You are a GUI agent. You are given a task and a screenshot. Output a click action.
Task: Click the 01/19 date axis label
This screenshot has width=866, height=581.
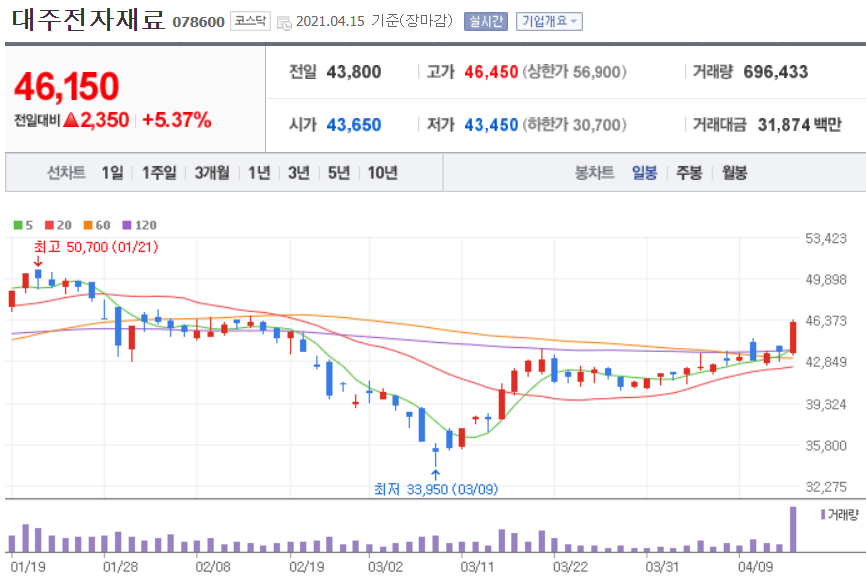[x=28, y=567]
